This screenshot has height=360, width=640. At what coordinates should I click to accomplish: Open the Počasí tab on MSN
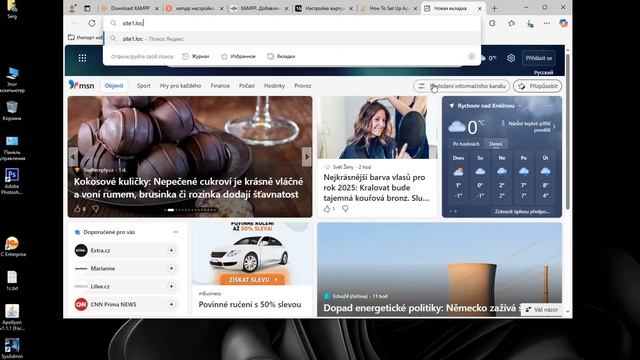tap(247, 86)
